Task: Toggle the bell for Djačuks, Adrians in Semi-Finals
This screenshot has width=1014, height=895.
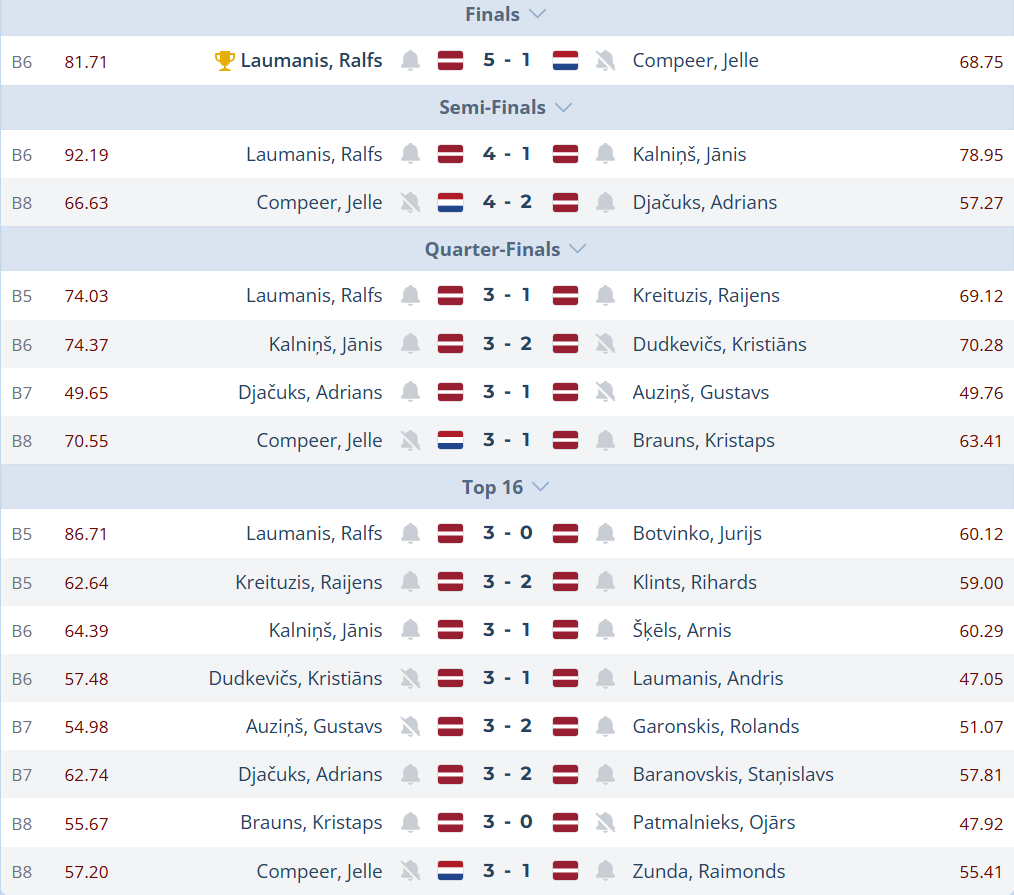Action: (x=605, y=203)
